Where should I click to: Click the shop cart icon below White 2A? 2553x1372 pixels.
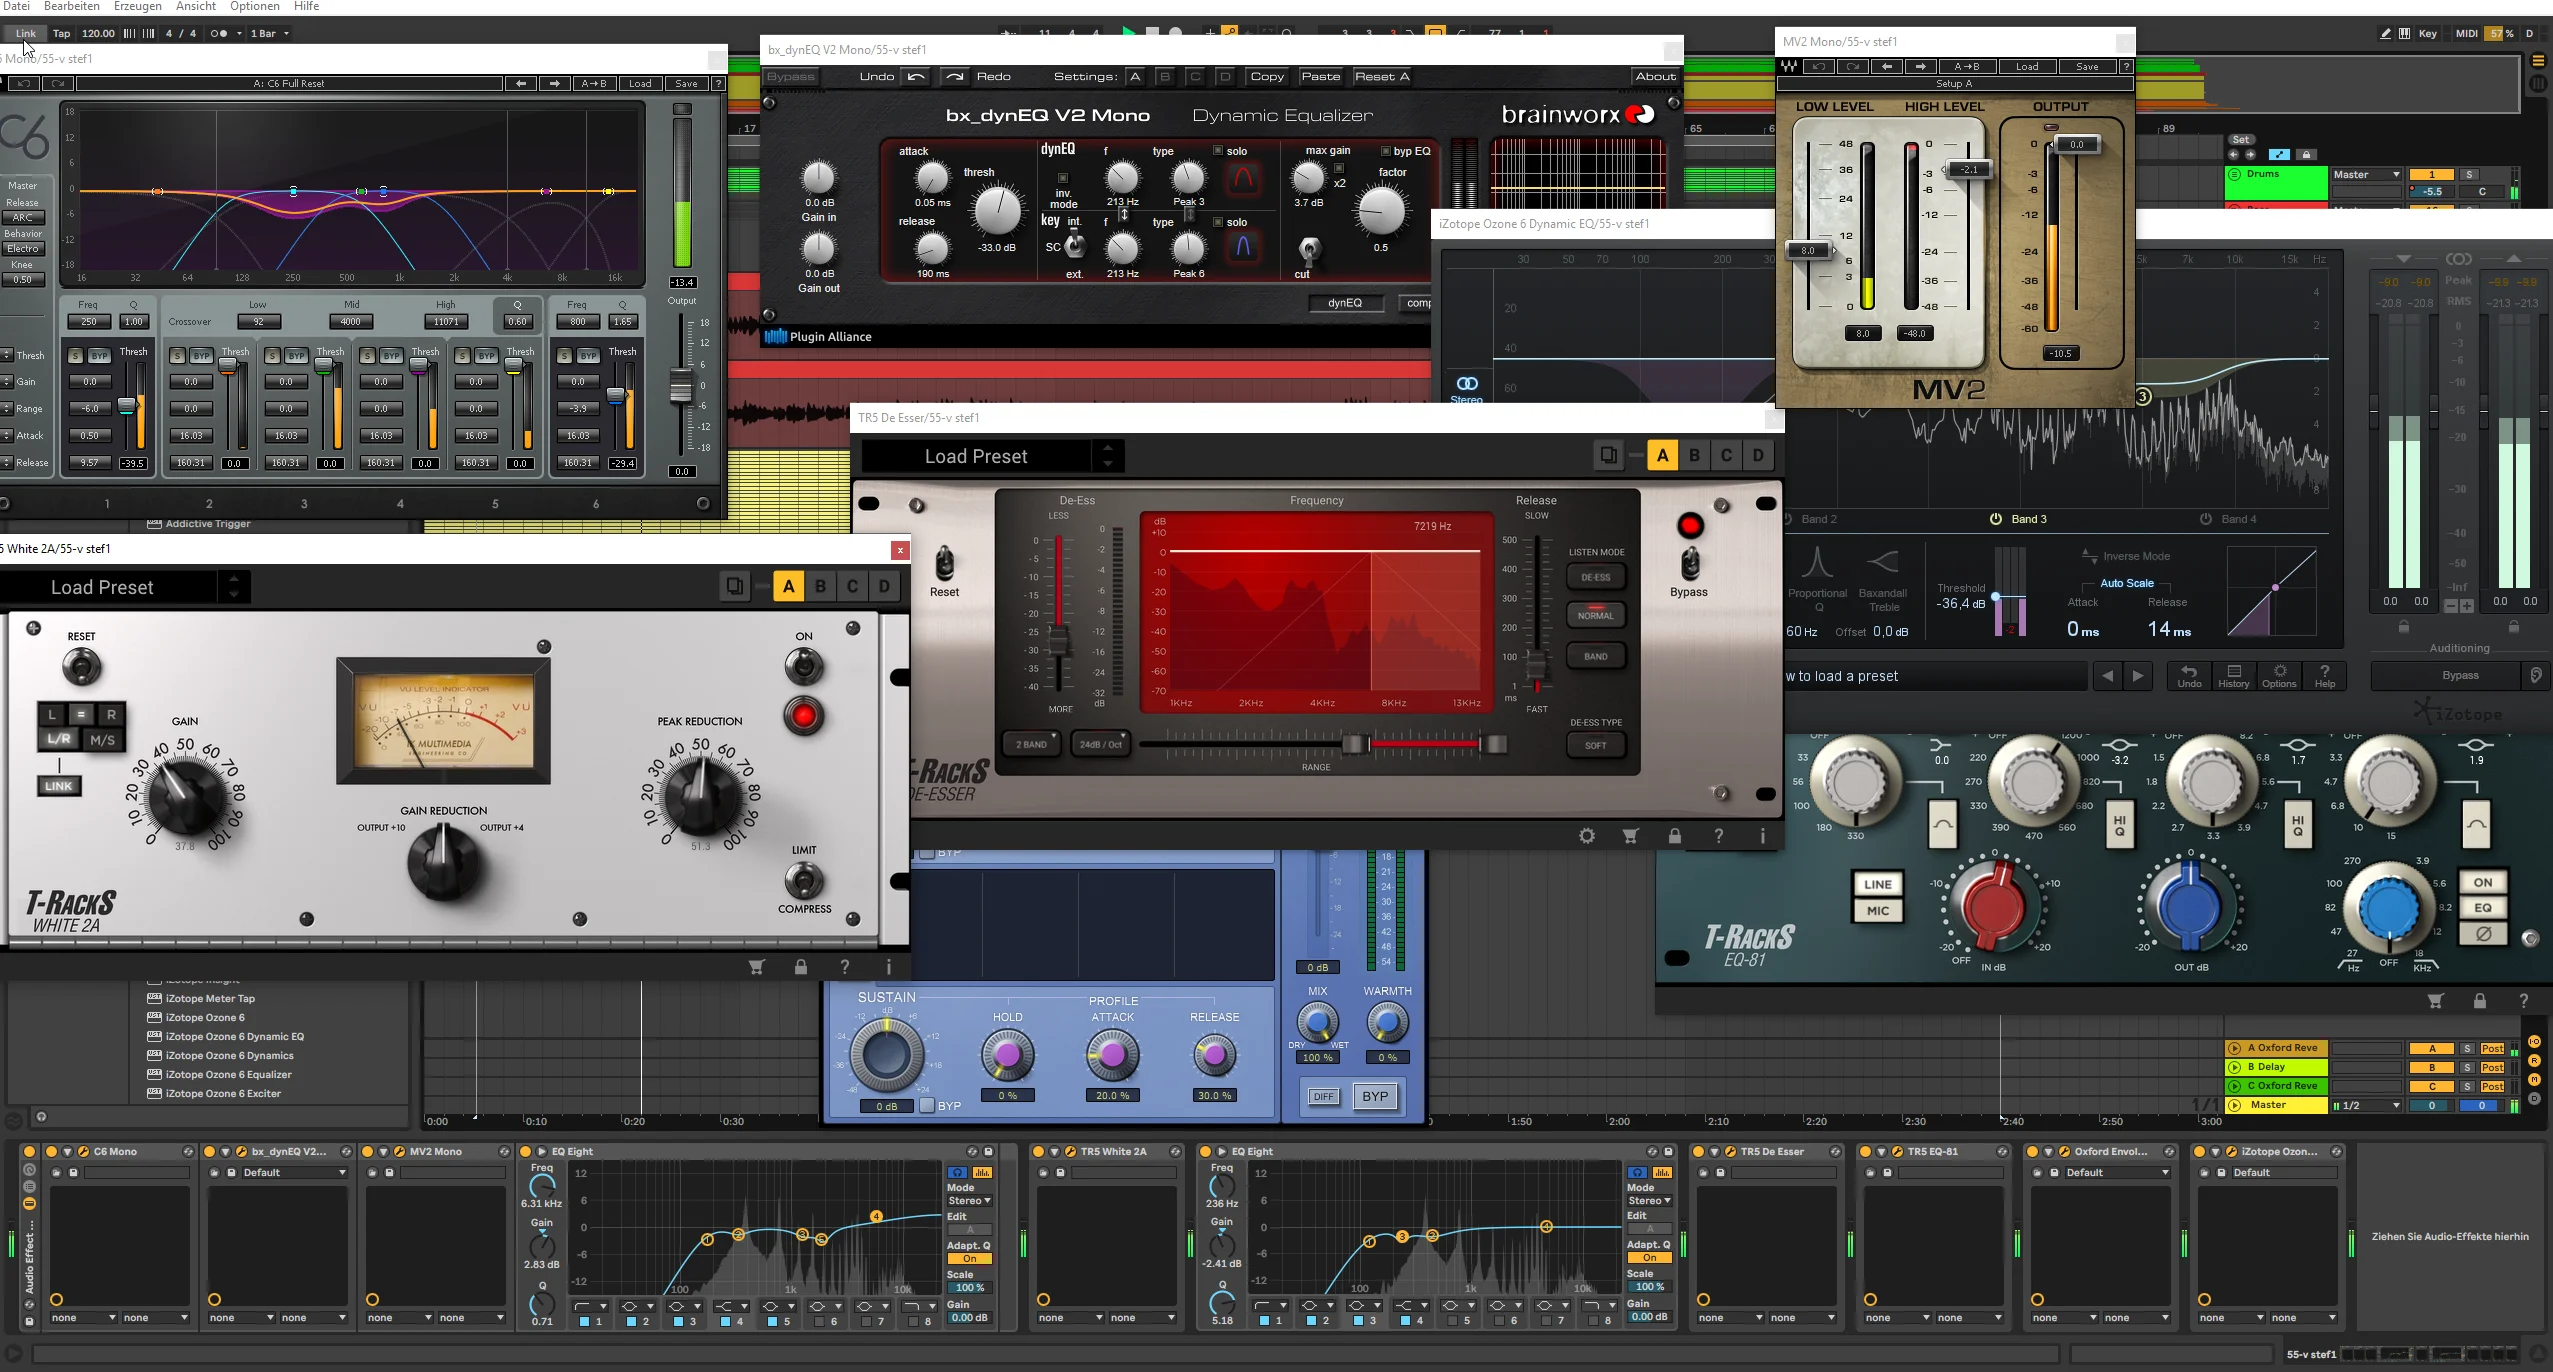pos(757,967)
